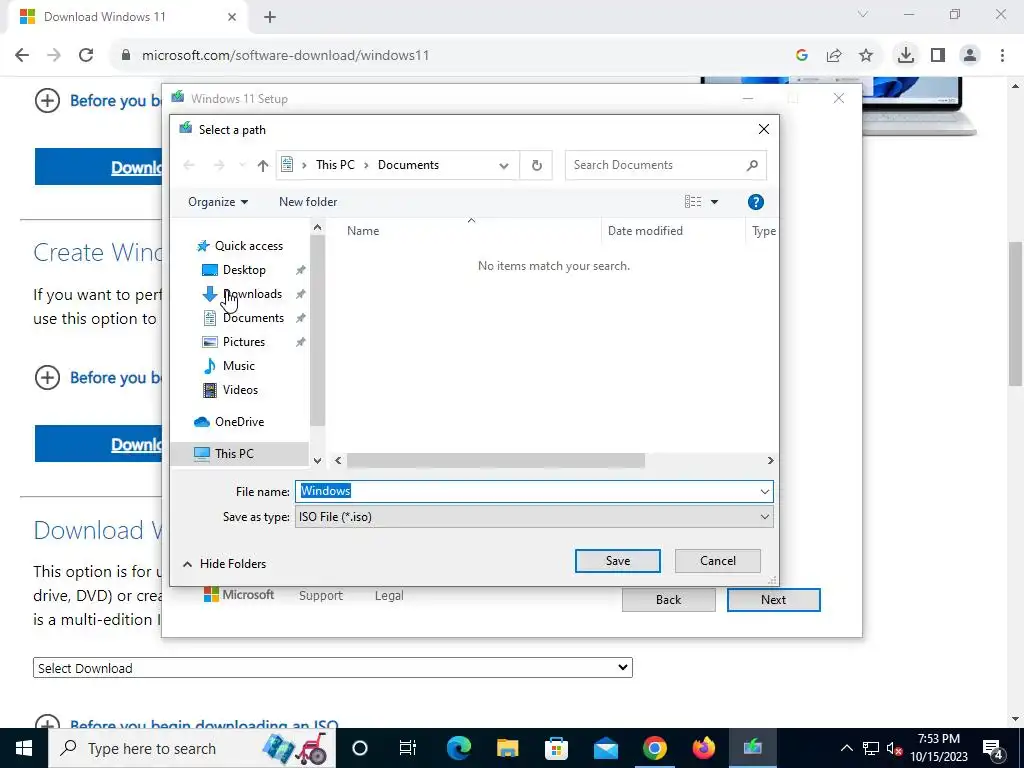The width and height of the screenshot is (1024, 768).
Task: Click Documents in breadcrumb path
Action: [x=408, y=165]
